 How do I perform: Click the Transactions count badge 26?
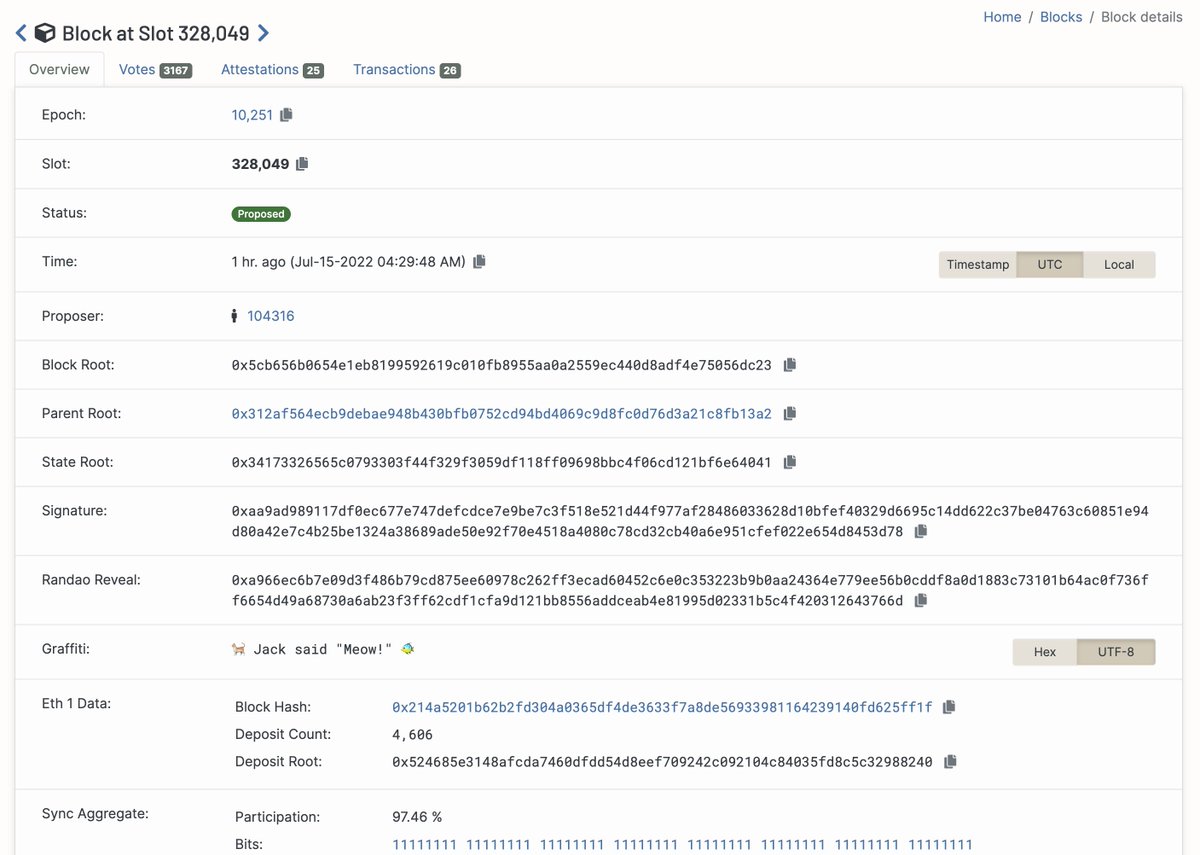tap(450, 71)
